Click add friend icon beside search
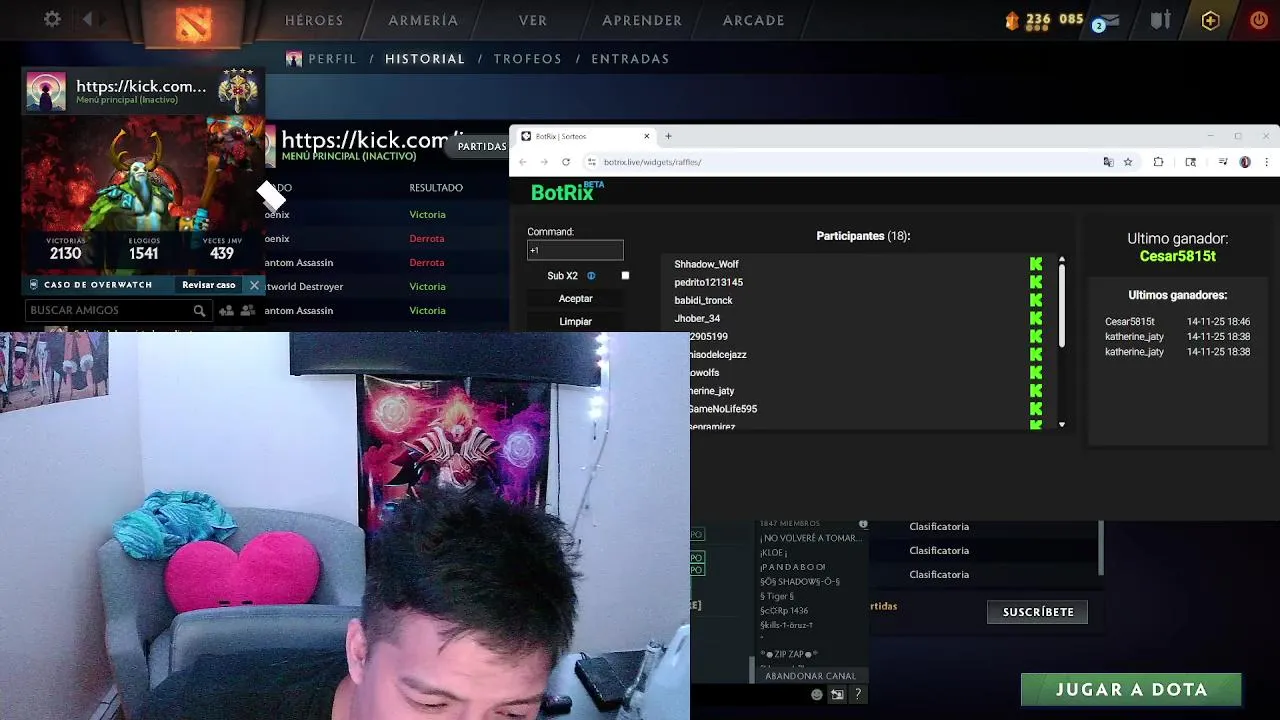1280x720 pixels. coord(226,311)
